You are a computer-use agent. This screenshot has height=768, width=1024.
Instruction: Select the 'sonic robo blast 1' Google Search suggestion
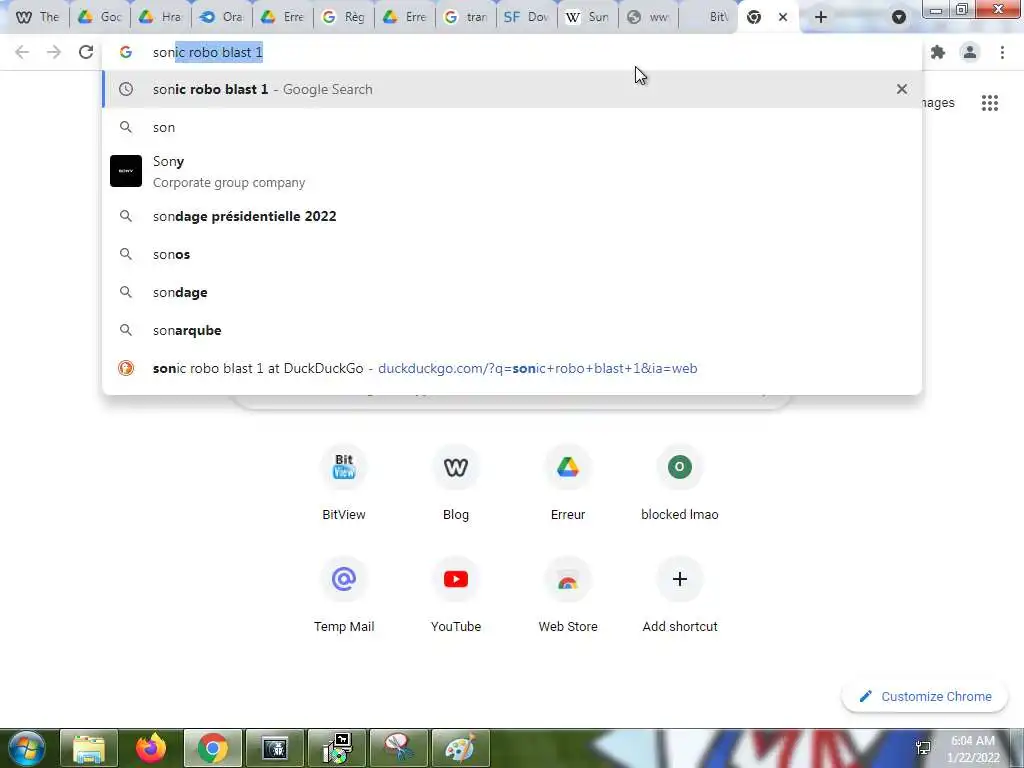[x=512, y=89]
